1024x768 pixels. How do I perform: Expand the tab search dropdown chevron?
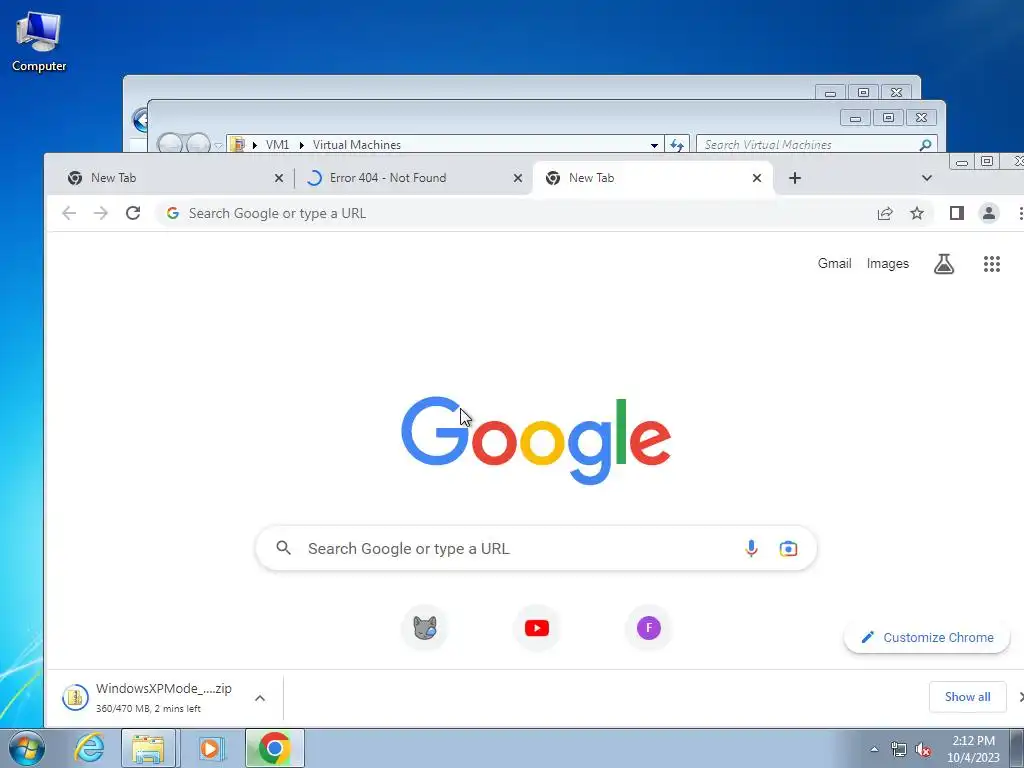(x=927, y=178)
